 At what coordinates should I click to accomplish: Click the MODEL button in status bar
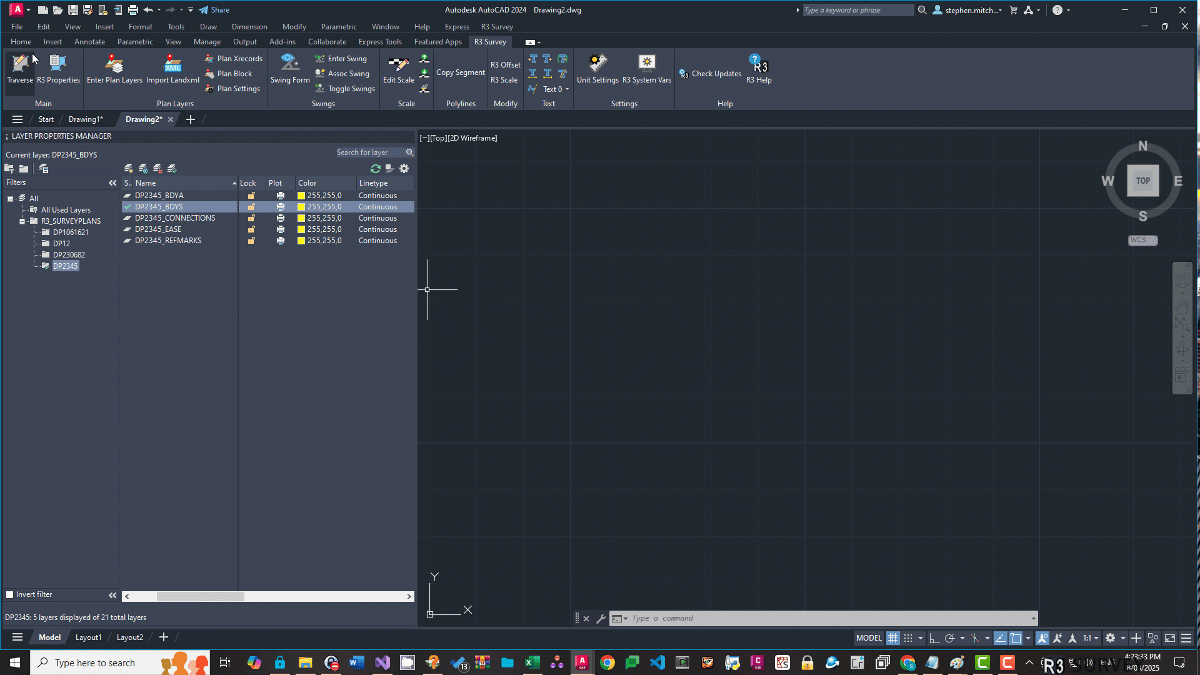point(869,638)
